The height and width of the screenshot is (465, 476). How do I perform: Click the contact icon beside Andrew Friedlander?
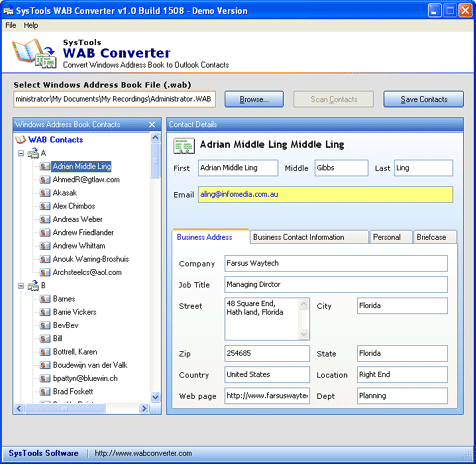pos(45,232)
